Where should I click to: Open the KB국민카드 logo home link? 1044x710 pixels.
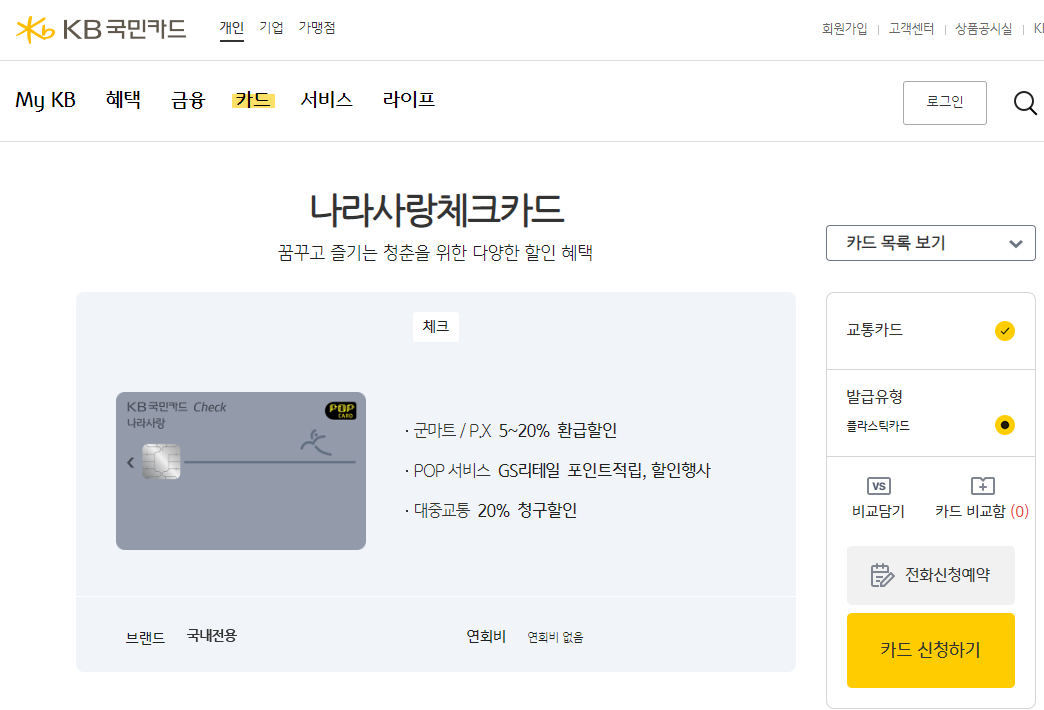[101, 29]
